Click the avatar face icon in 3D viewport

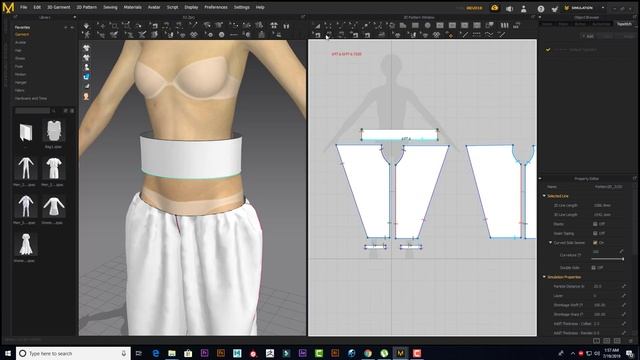[x=86, y=97]
